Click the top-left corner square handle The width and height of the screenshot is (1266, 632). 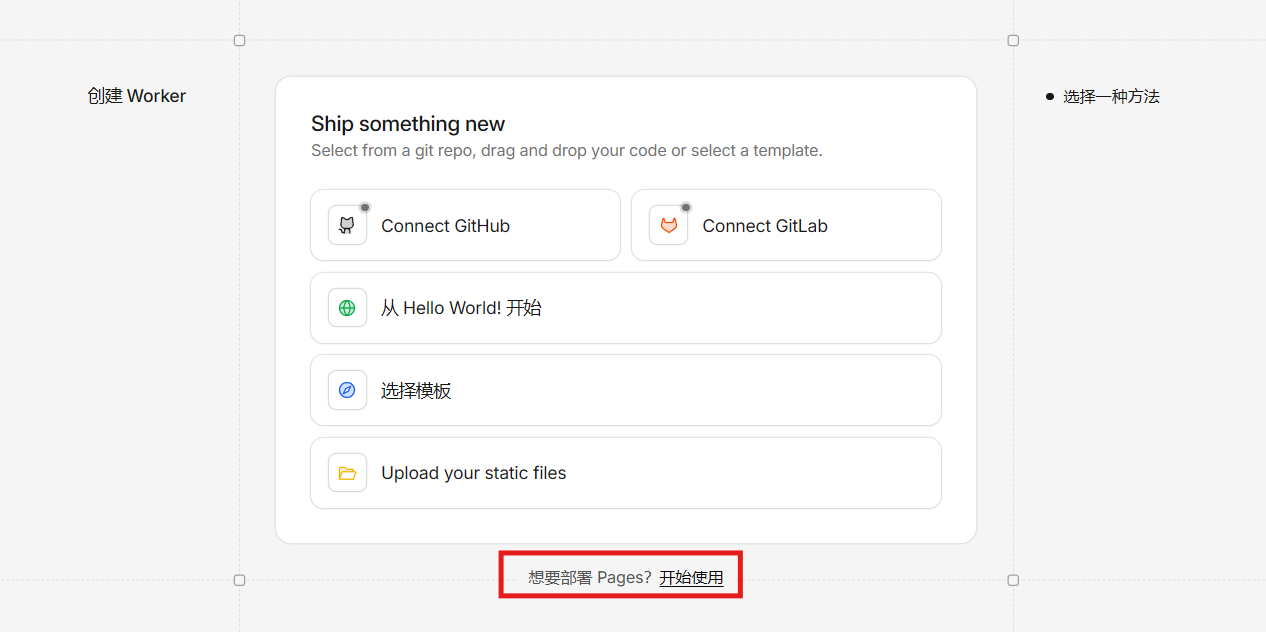pos(239,41)
